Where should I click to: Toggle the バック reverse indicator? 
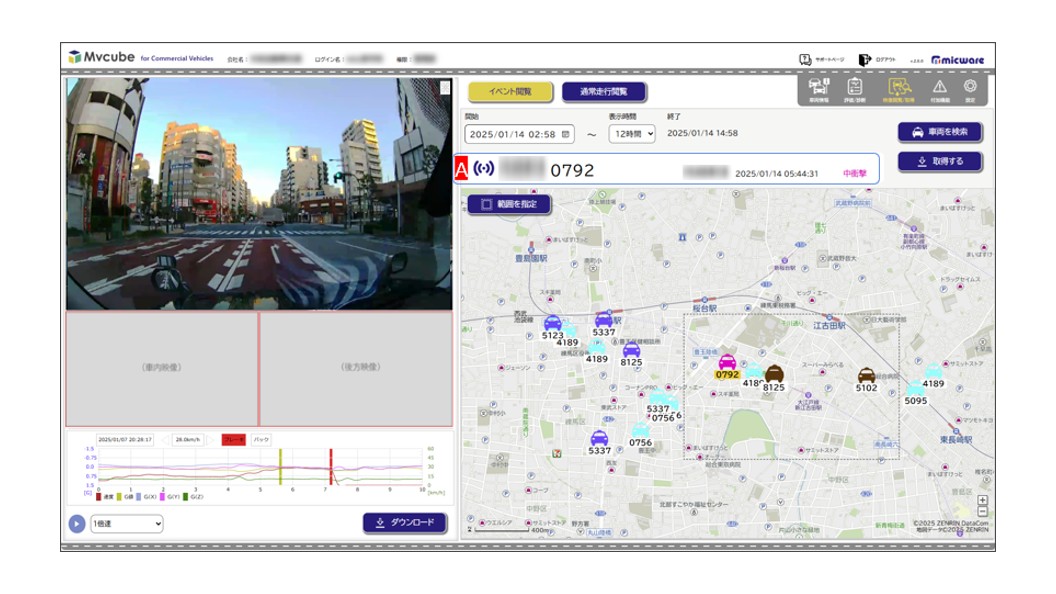click(x=260, y=439)
